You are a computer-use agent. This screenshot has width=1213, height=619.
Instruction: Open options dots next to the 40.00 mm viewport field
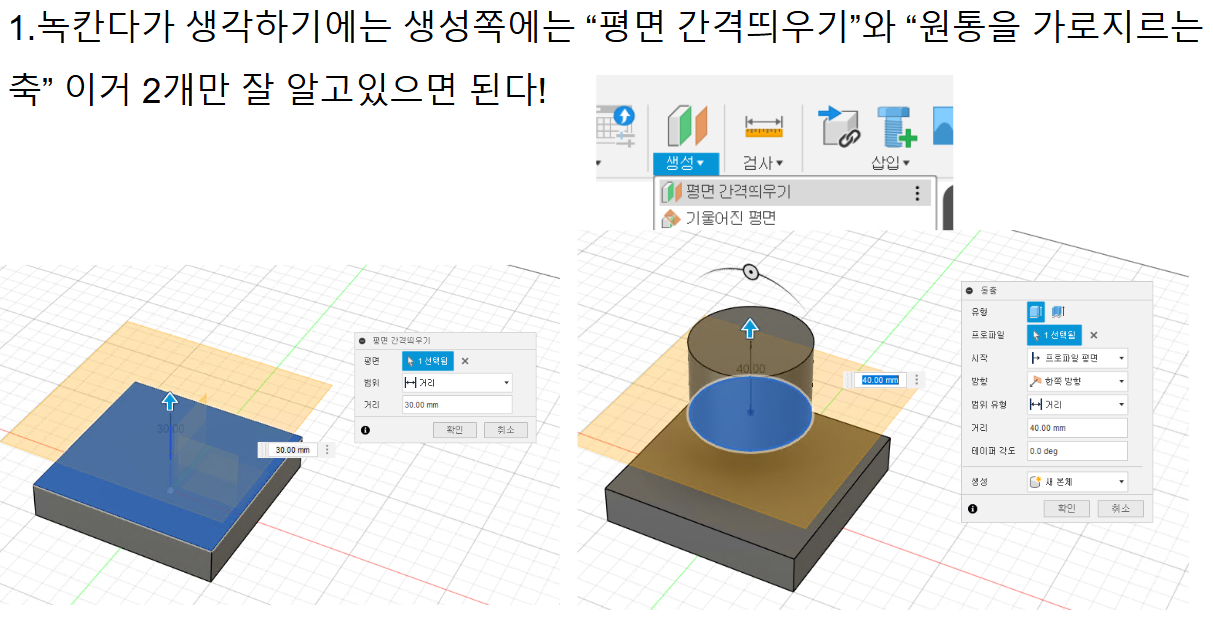pos(915,380)
